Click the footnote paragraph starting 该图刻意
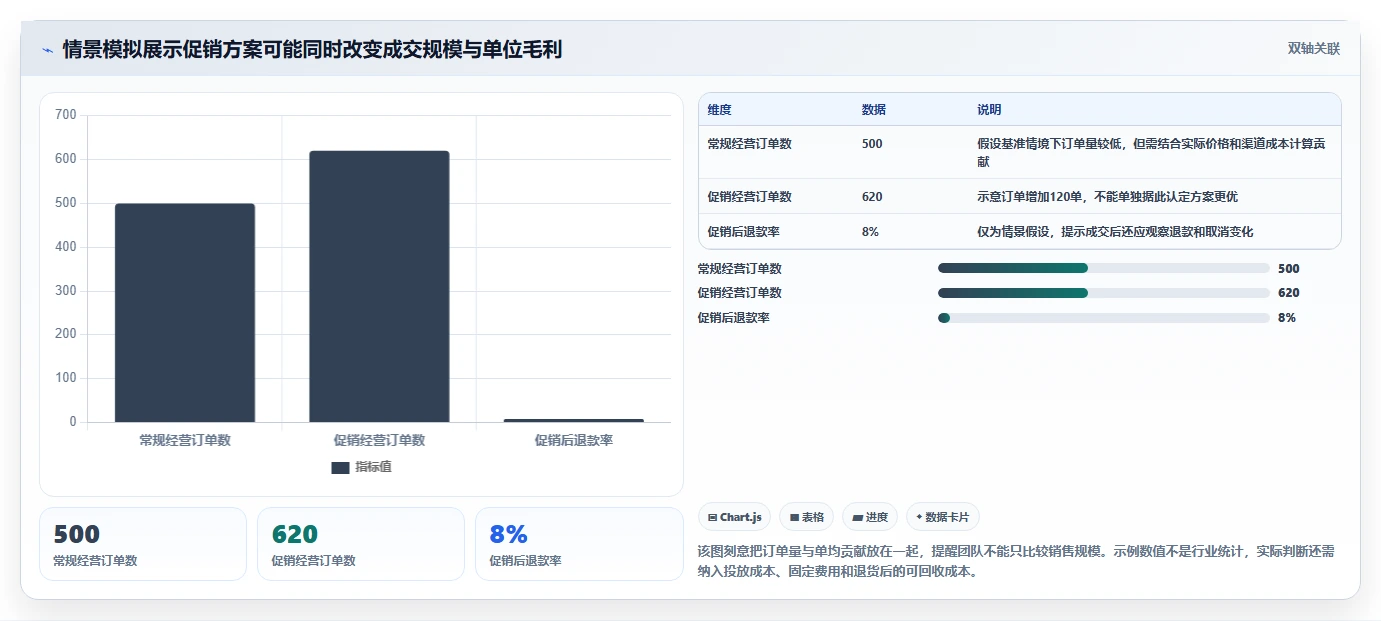The image size is (1381, 621). (x=1016, y=562)
